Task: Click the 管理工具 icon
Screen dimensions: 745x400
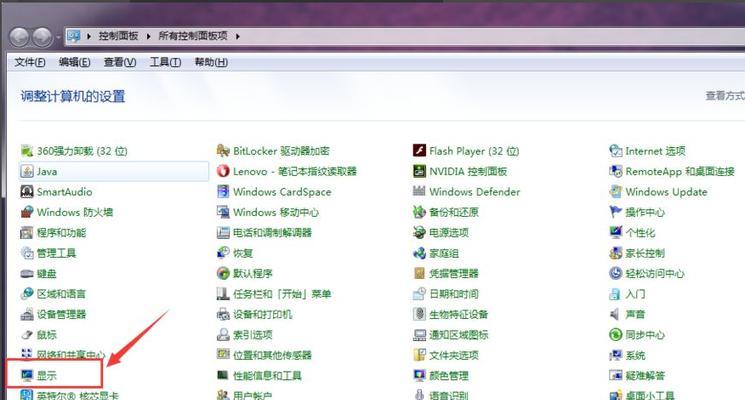Action: pos(27,253)
